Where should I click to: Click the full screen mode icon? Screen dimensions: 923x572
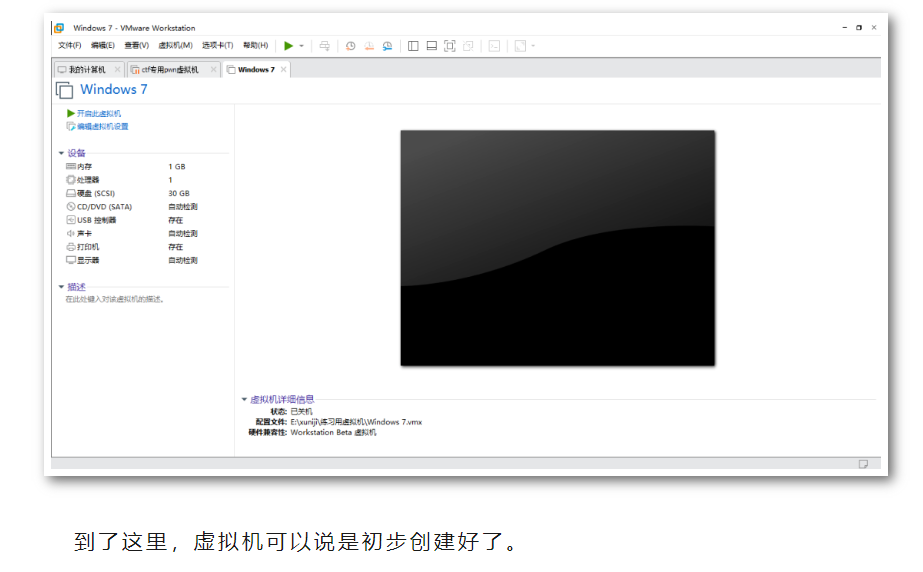[x=450, y=46]
